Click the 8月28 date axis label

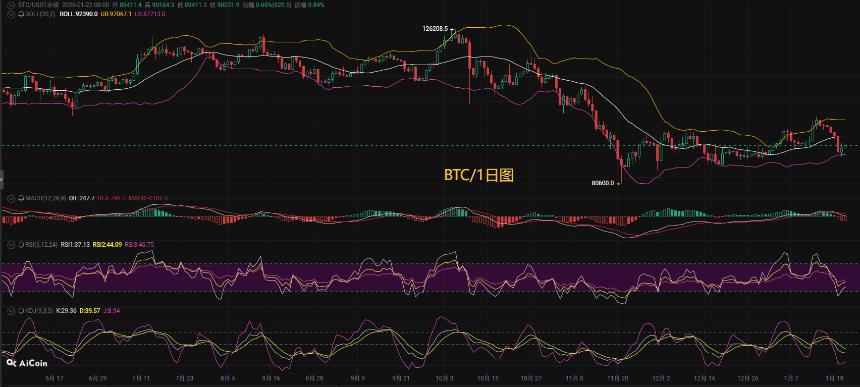click(314, 378)
